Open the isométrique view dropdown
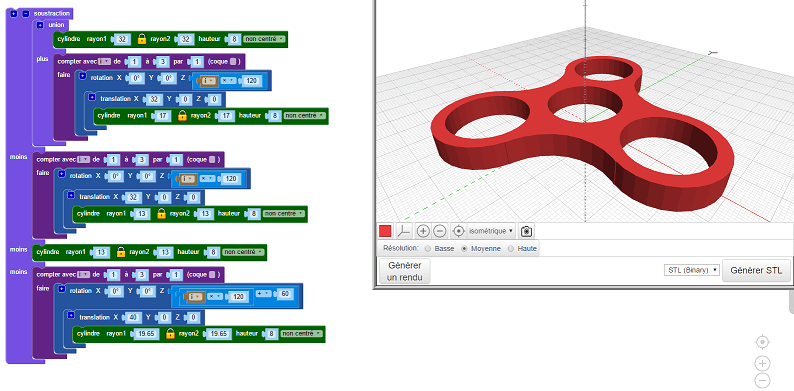Viewport: 794px width, 391px height. 491,231
